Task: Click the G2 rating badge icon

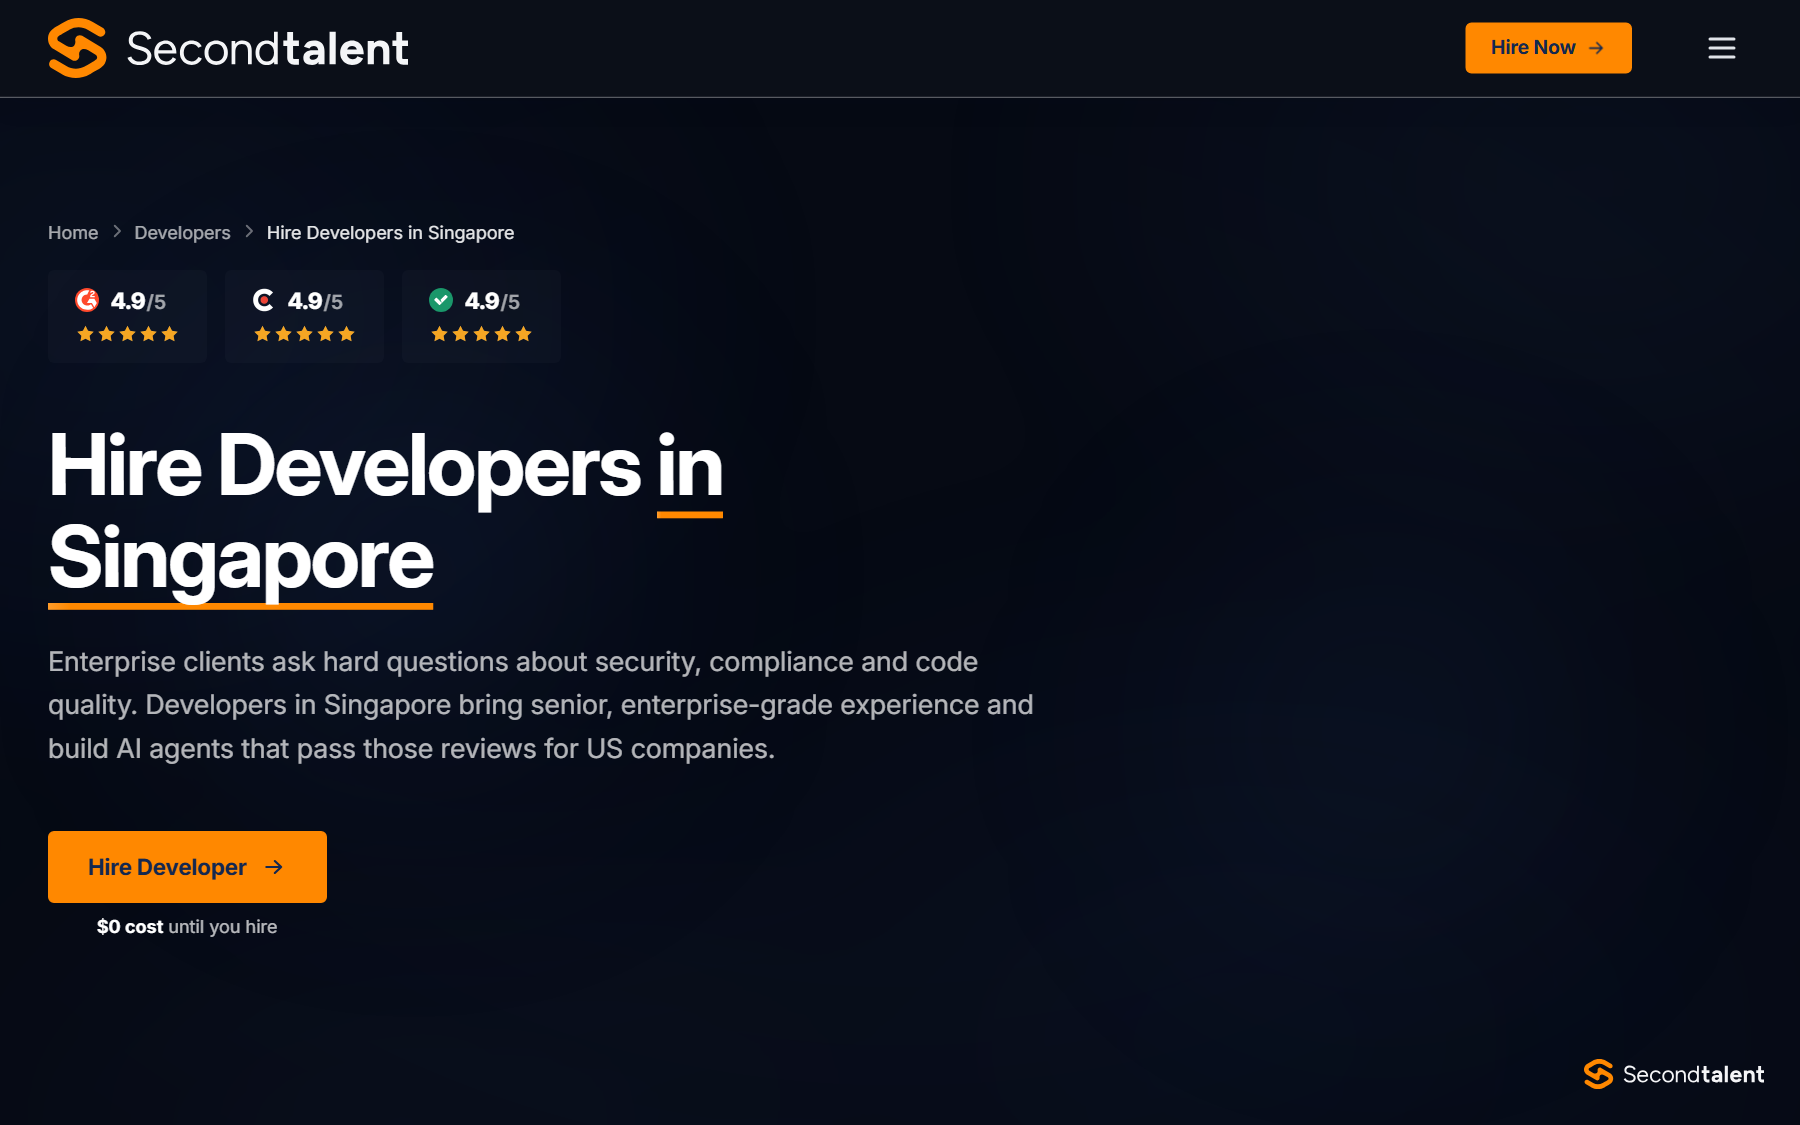Action: (87, 300)
